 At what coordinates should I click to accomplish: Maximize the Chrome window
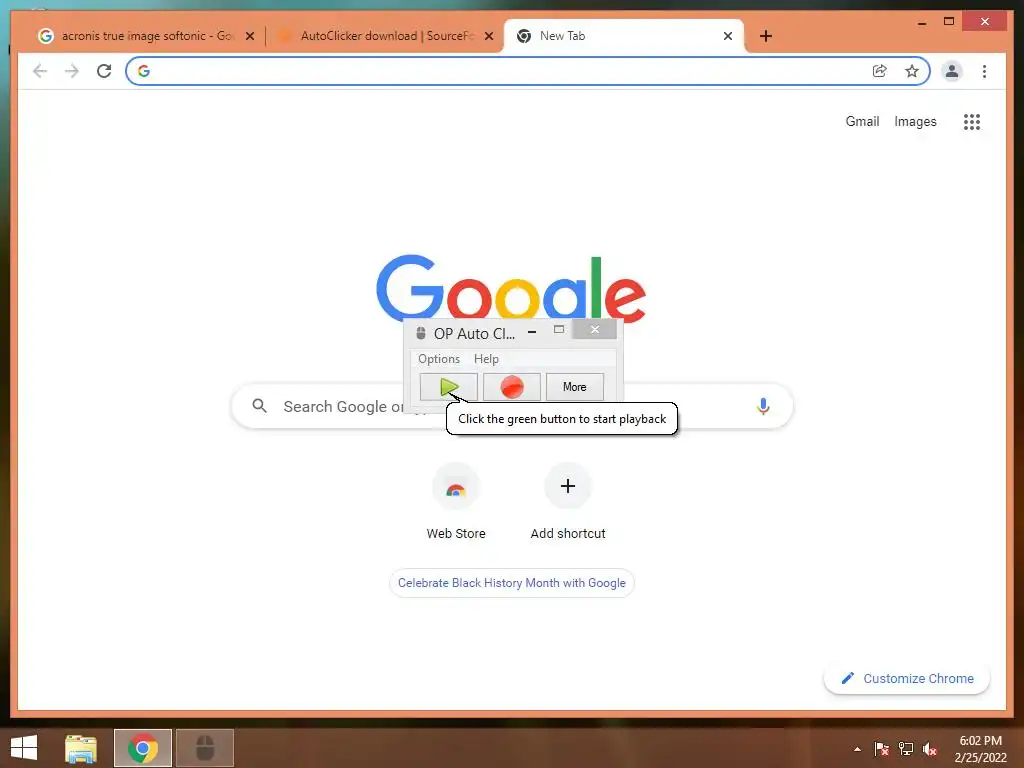[x=949, y=21]
